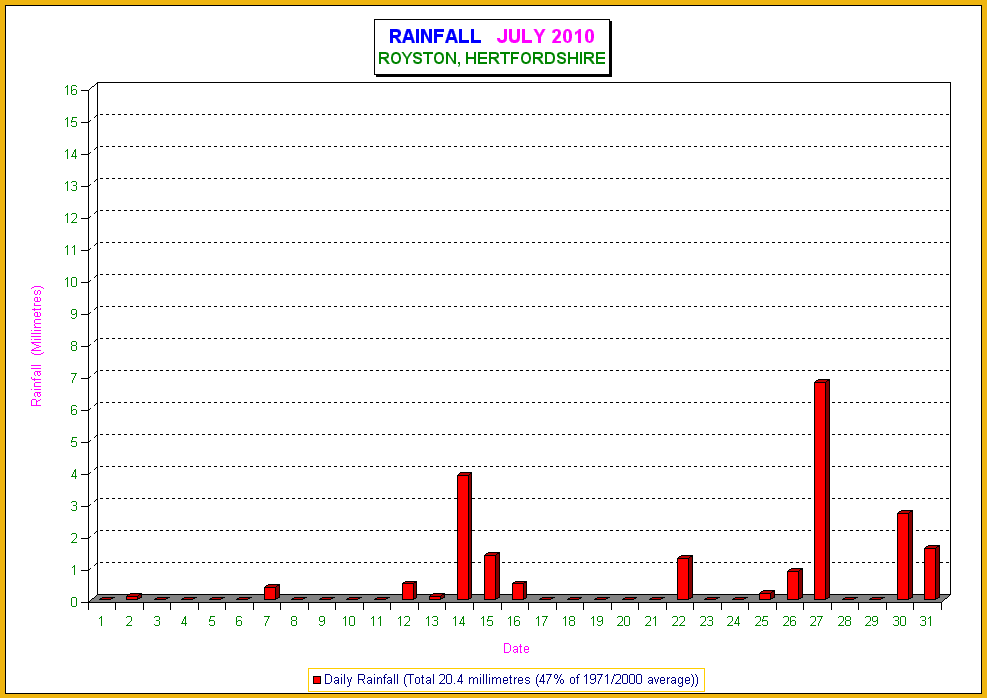Click y-axis value 13
The image size is (987, 698).
71,186
